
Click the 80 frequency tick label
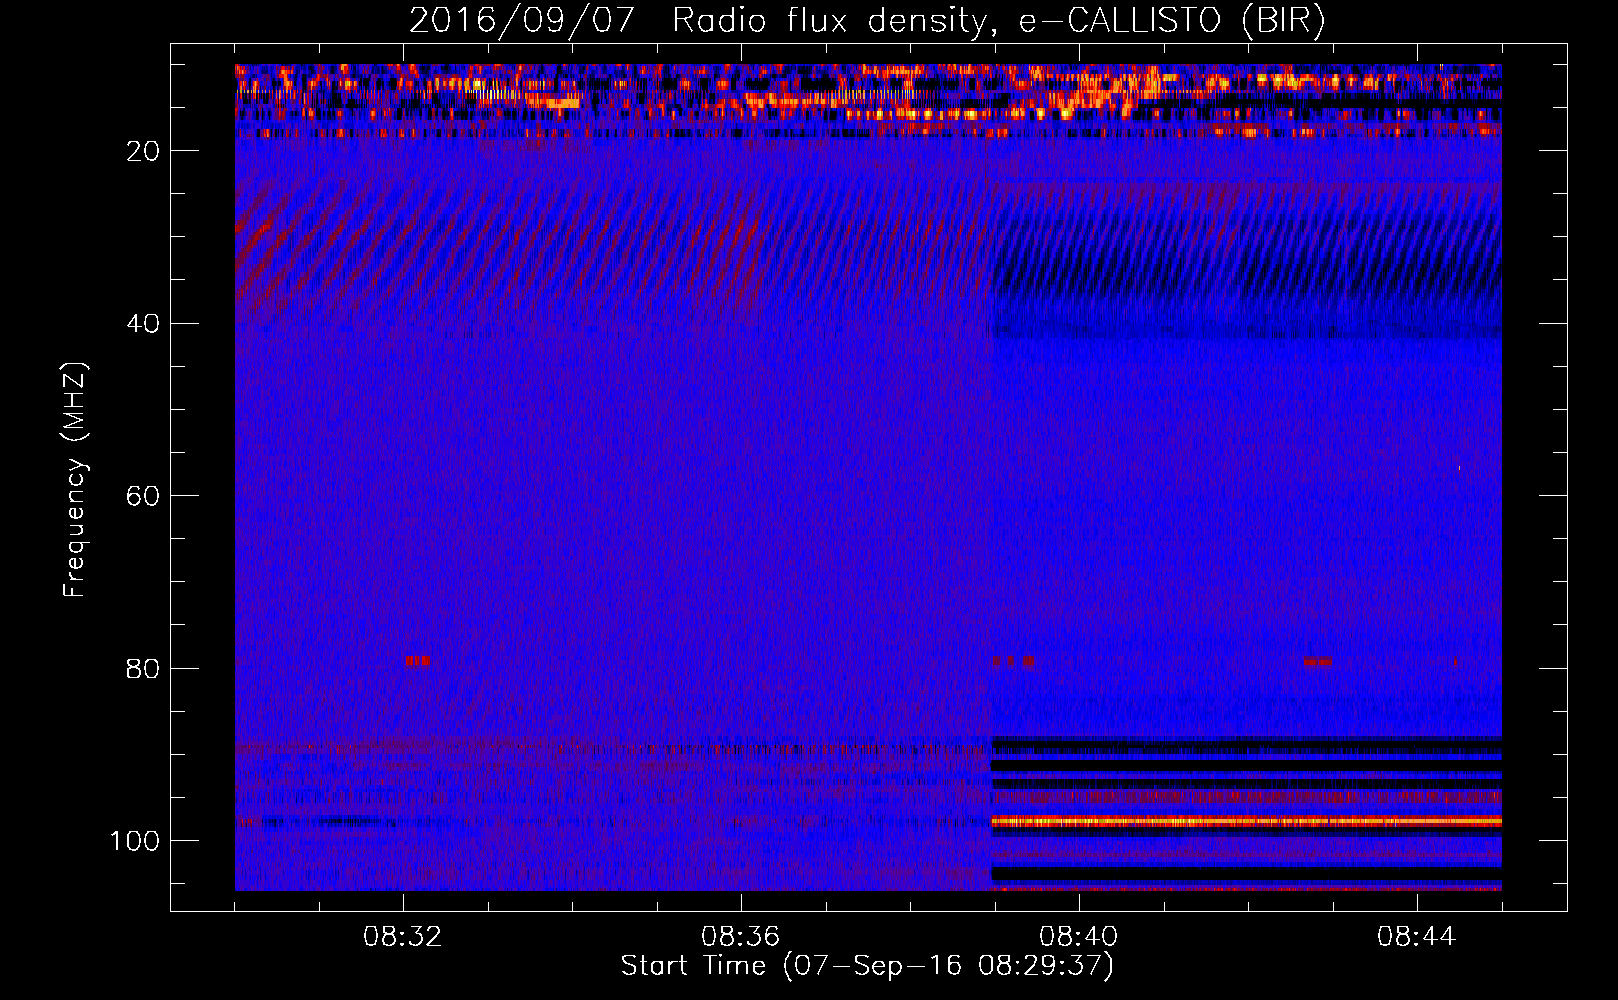click(143, 669)
